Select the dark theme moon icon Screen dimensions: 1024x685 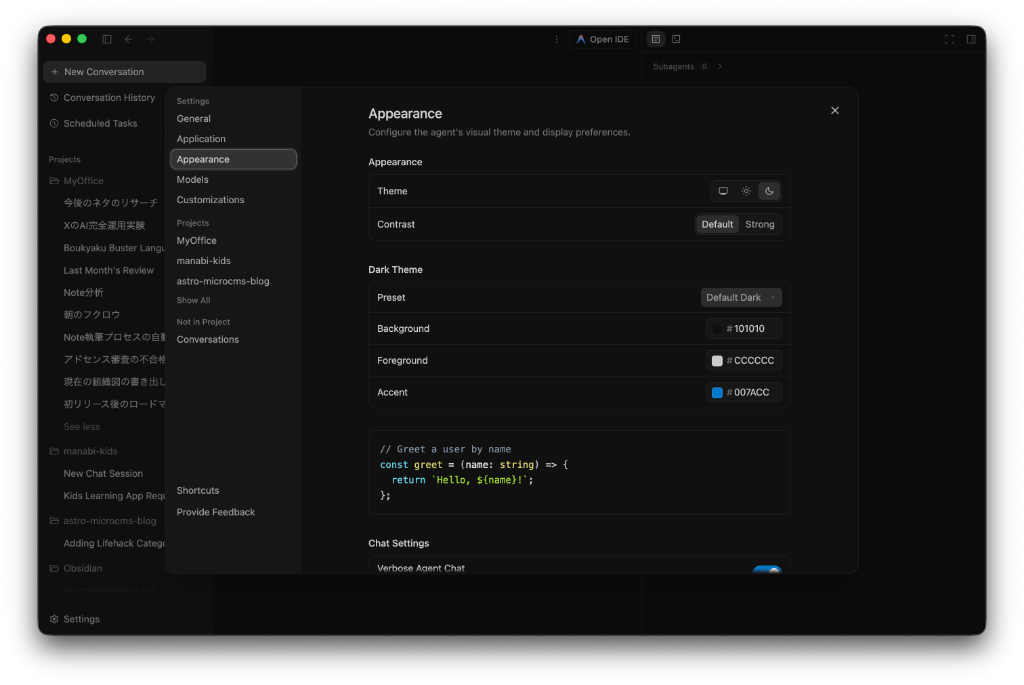click(x=769, y=191)
